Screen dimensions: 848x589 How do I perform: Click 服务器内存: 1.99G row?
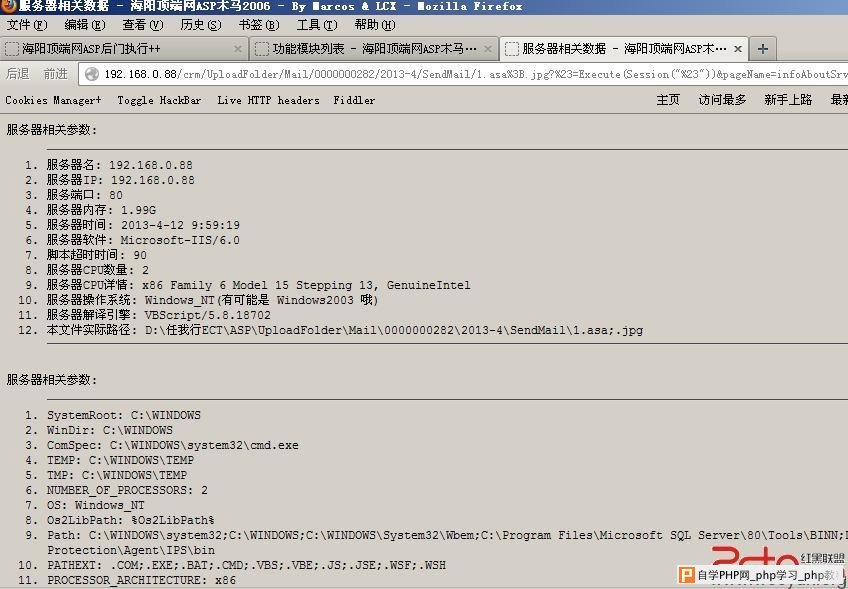click(101, 210)
